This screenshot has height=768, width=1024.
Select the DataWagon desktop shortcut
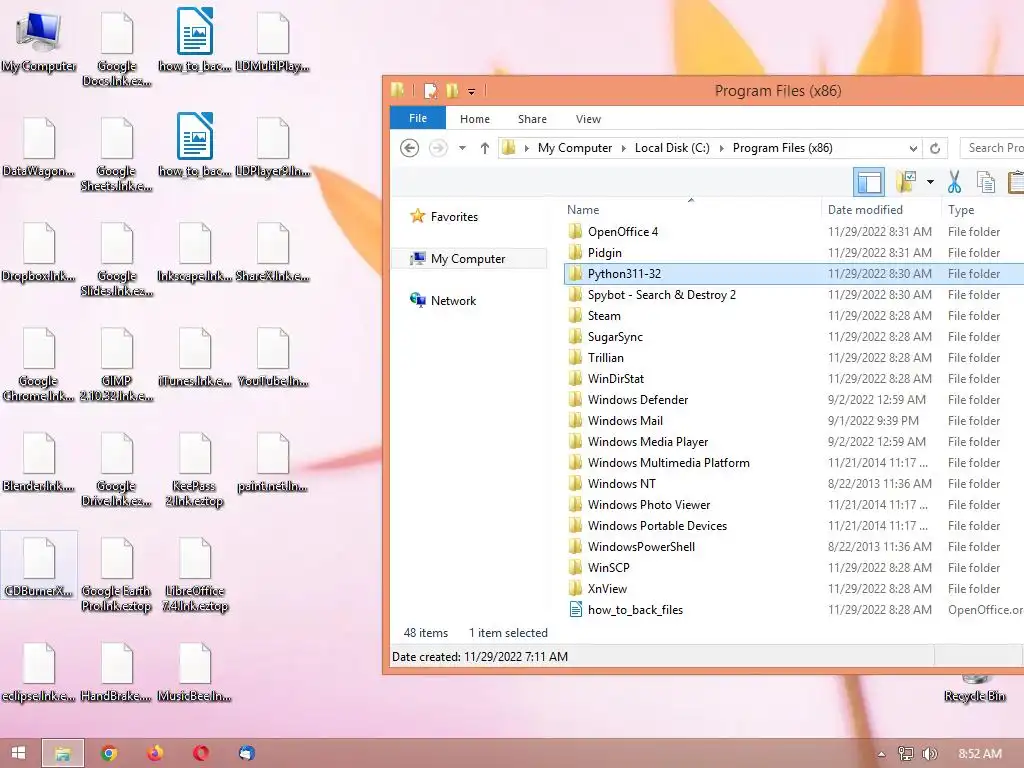[x=39, y=147]
